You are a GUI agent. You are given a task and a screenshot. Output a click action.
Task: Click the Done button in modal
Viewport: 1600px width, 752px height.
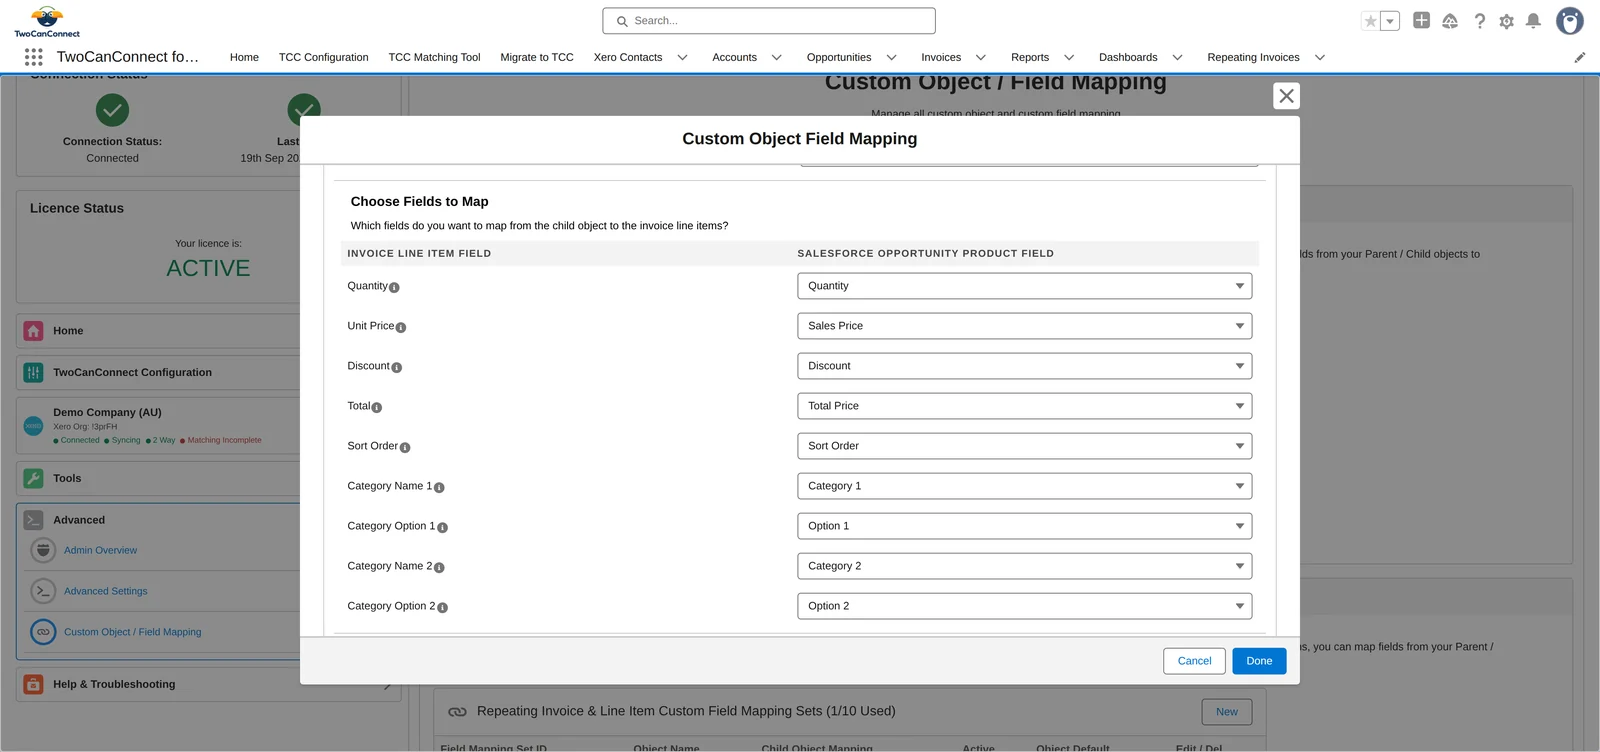click(1259, 661)
